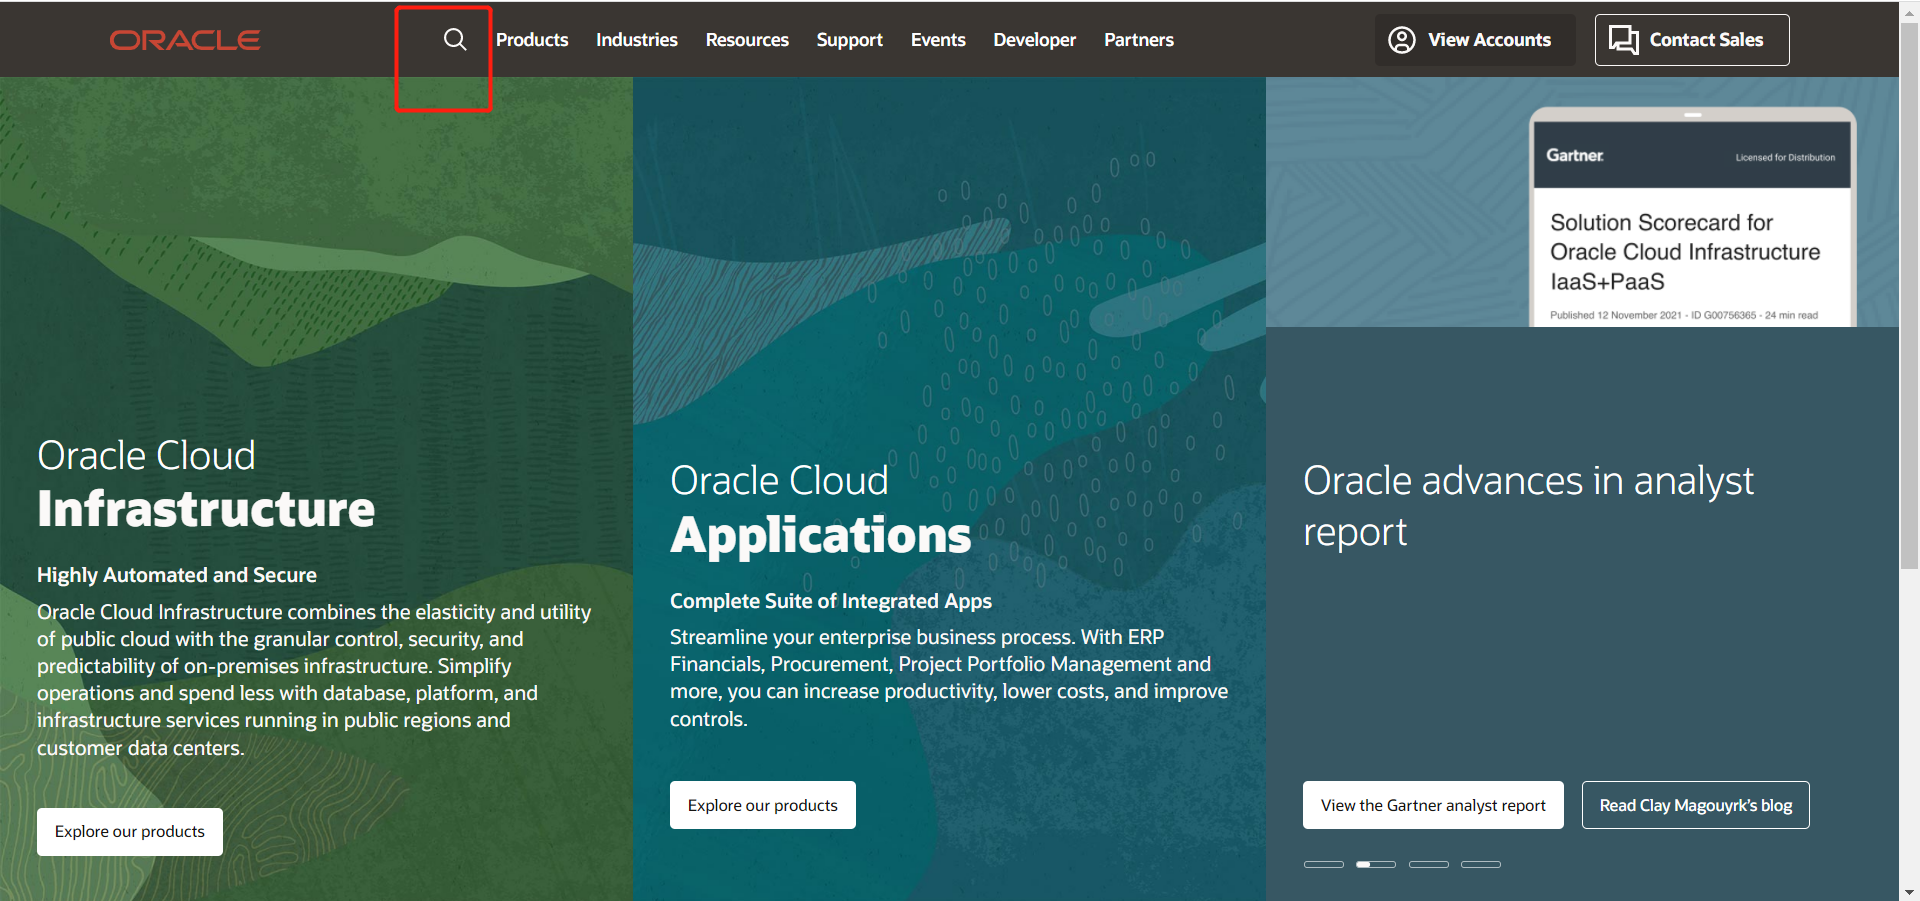Read Clay Magouyrk's blog
Image resolution: width=1920 pixels, height=901 pixels.
tap(1696, 805)
